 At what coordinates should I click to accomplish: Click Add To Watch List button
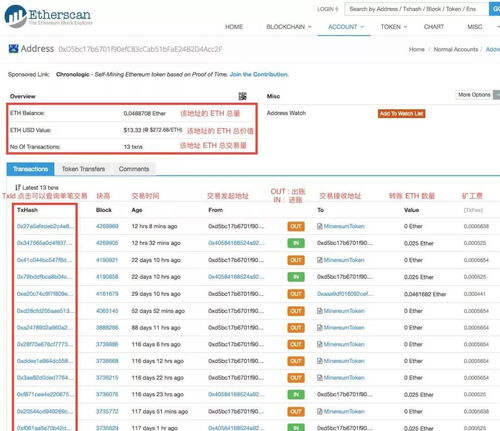pyautogui.click(x=401, y=114)
